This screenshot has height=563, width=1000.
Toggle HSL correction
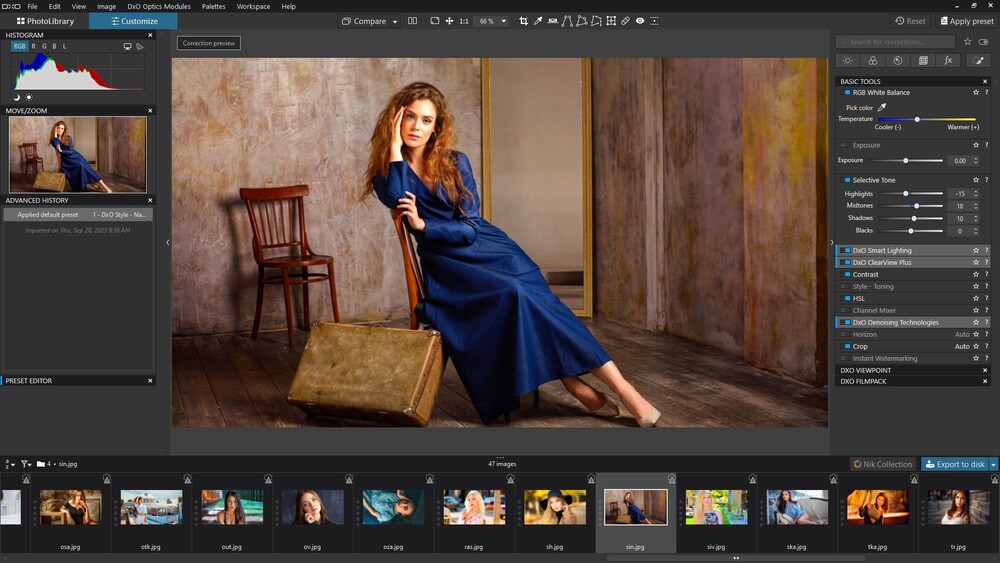pyautogui.click(x=847, y=298)
